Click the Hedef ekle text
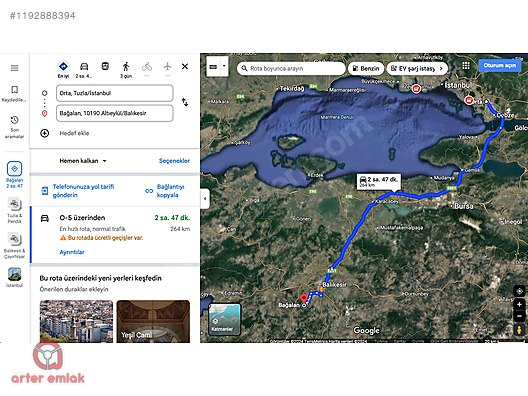This screenshot has height=396, width=528. [x=74, y=133]
